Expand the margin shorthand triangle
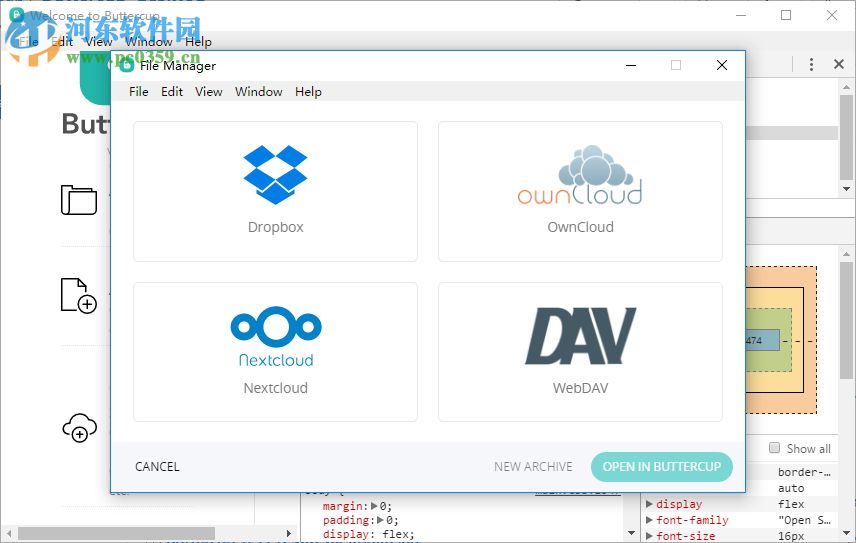This screenshot has height=543, width=856. point(374,506)
